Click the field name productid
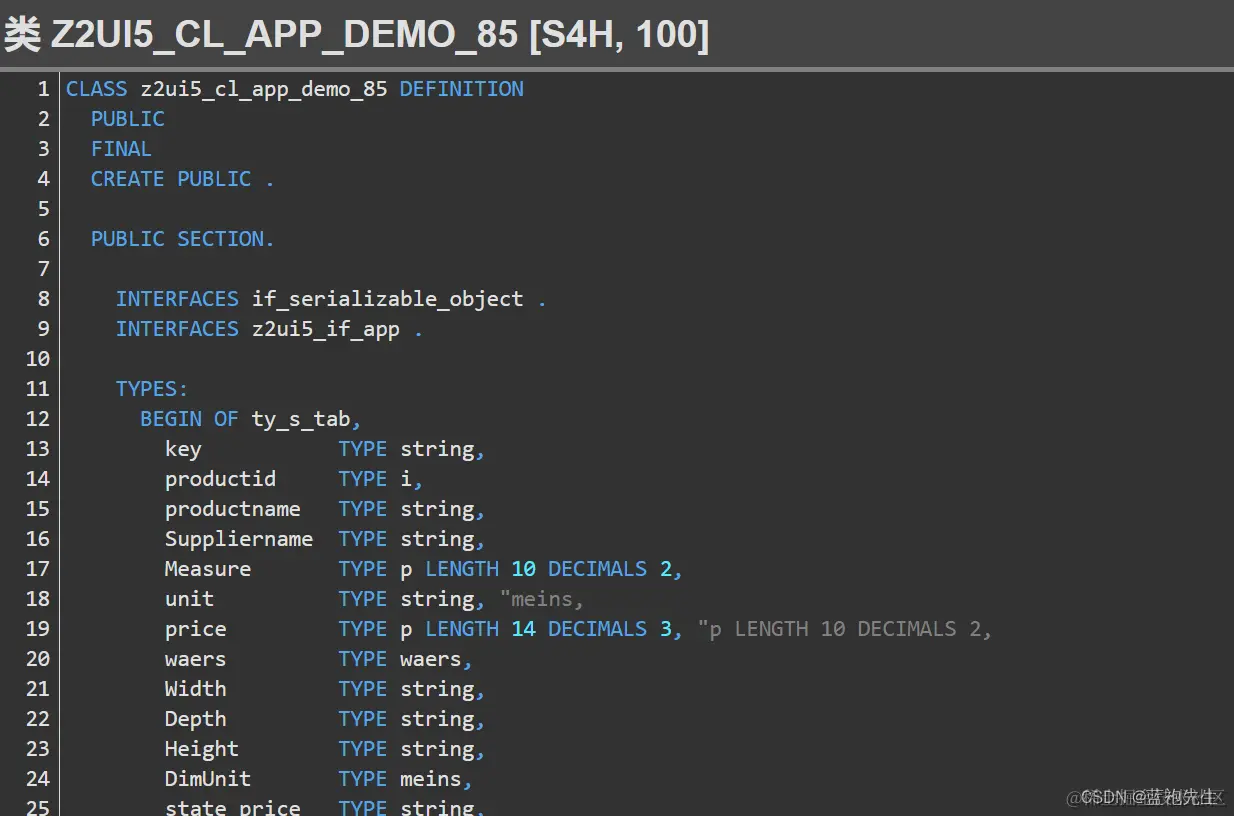 tap(220, 479)
